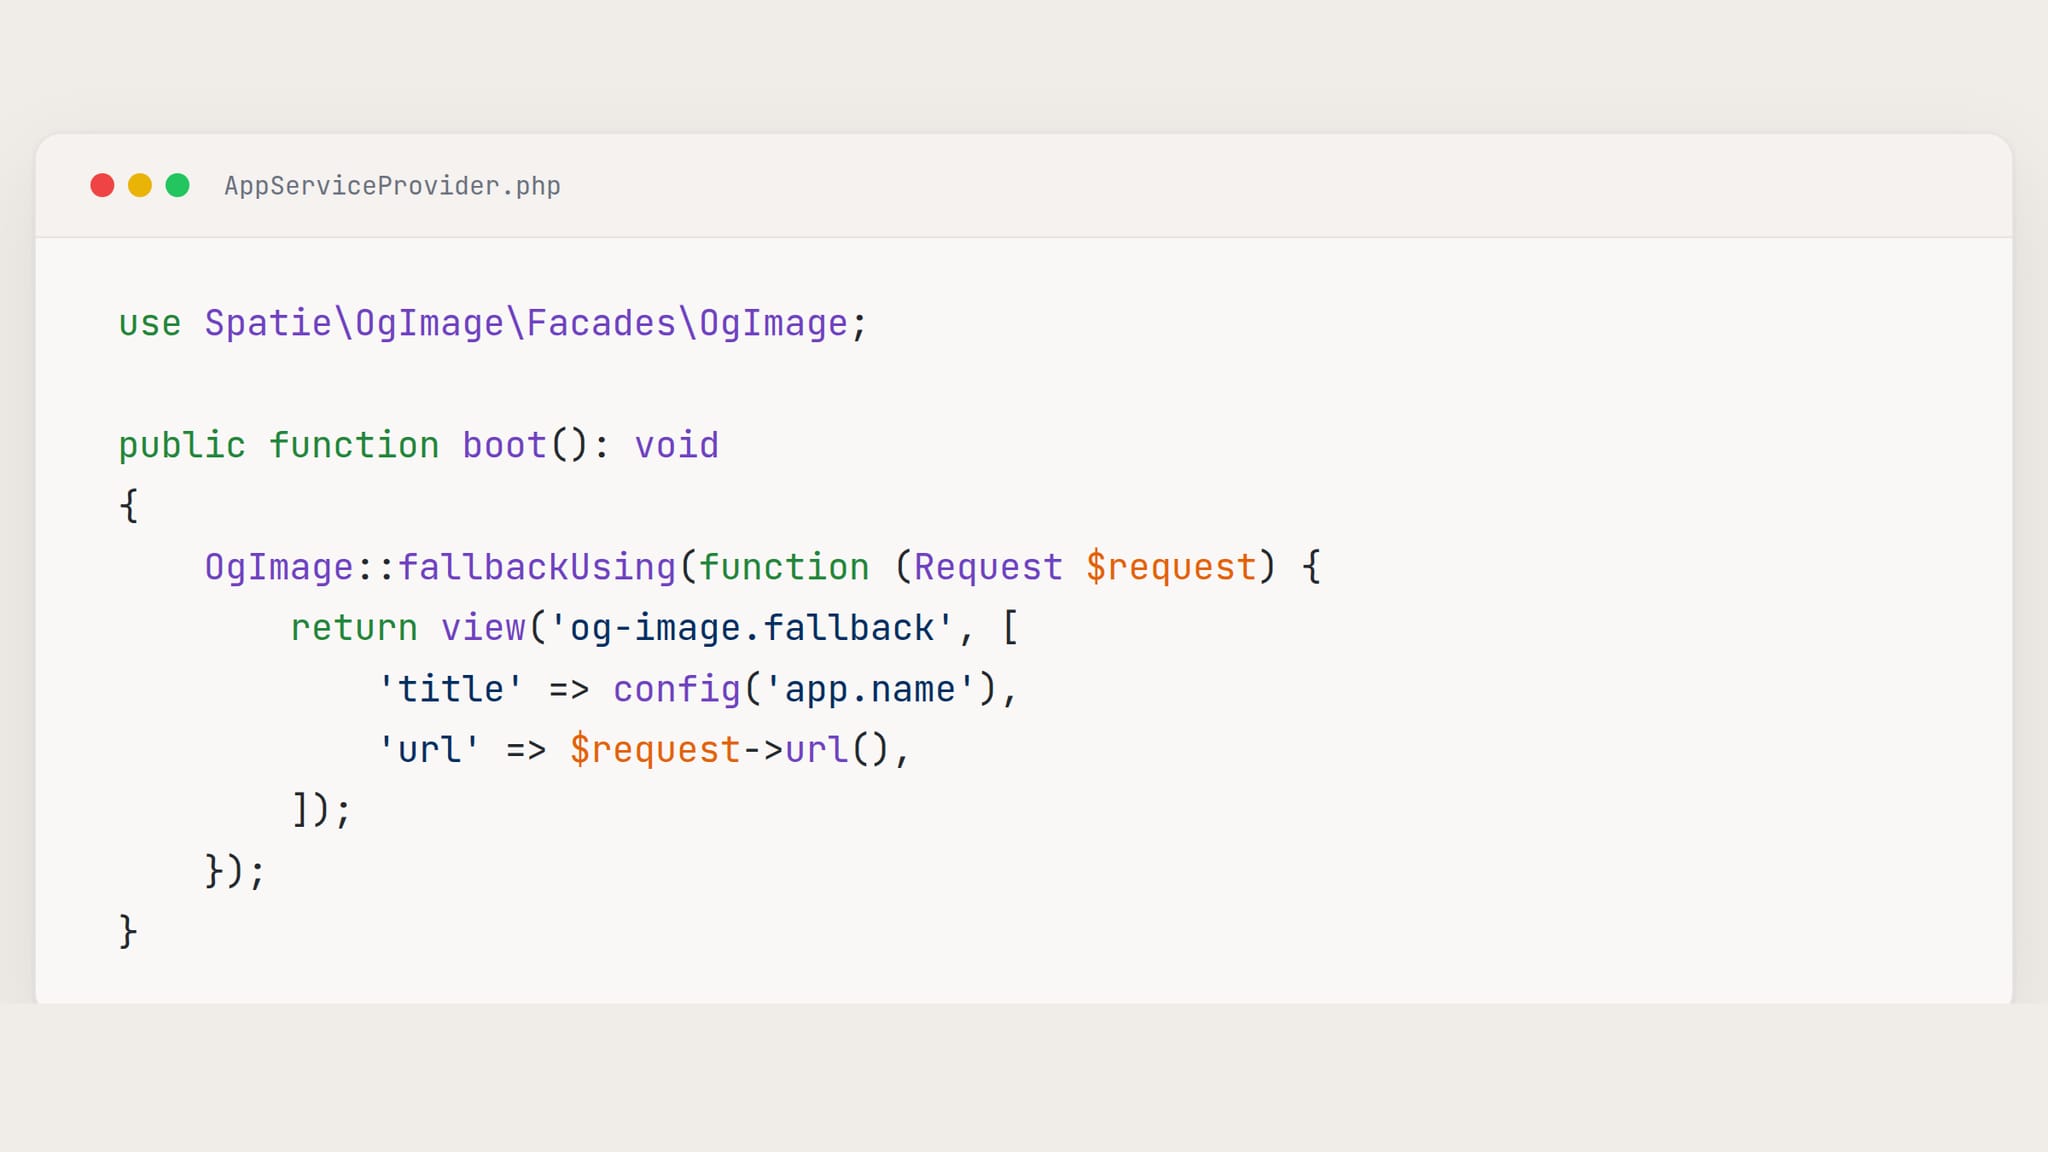Click the "config" helper call
This screenshot has width=2048, height=1152.
coord(677,690)
